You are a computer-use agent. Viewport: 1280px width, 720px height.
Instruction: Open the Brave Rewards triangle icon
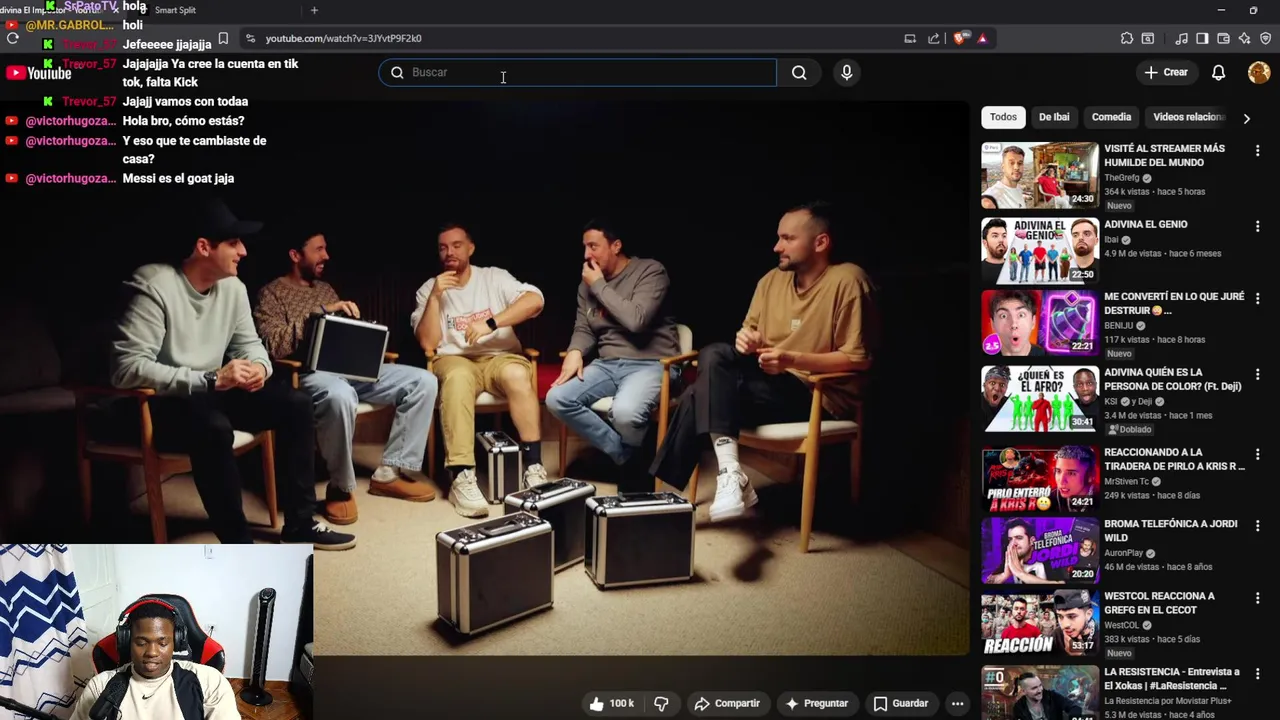click(x=982, y=38)
